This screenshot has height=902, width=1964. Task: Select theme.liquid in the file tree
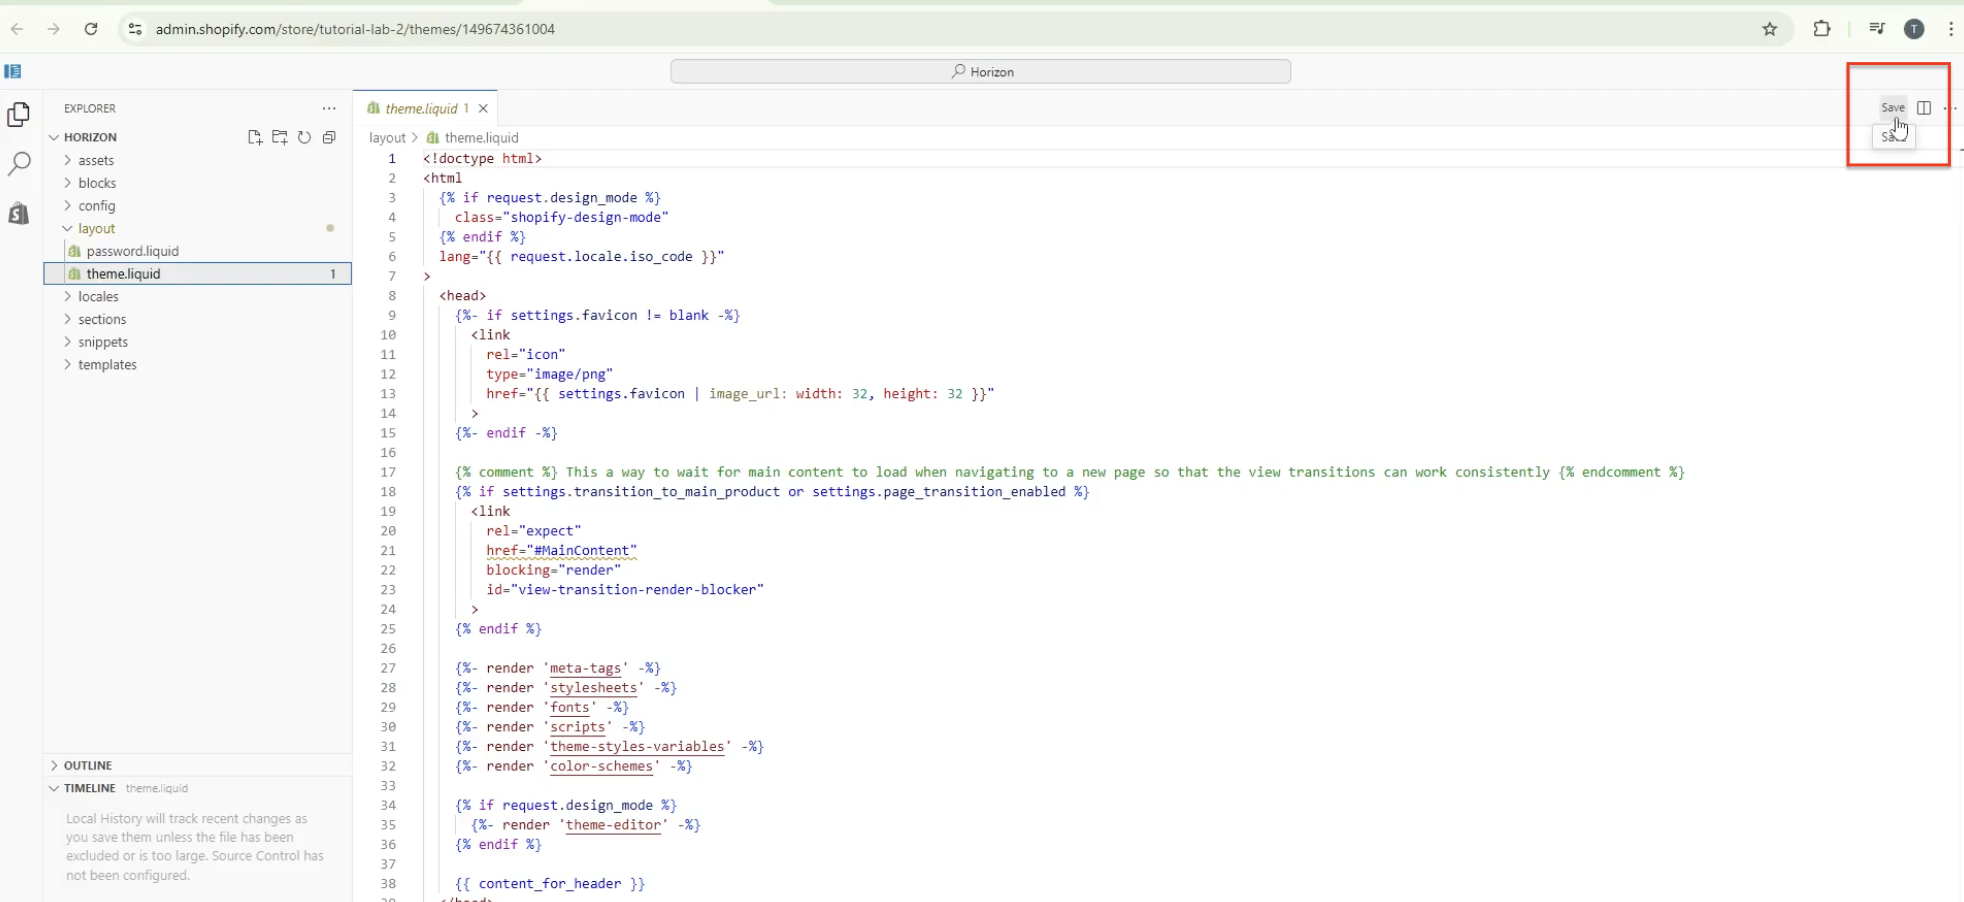tap(197, 274)
